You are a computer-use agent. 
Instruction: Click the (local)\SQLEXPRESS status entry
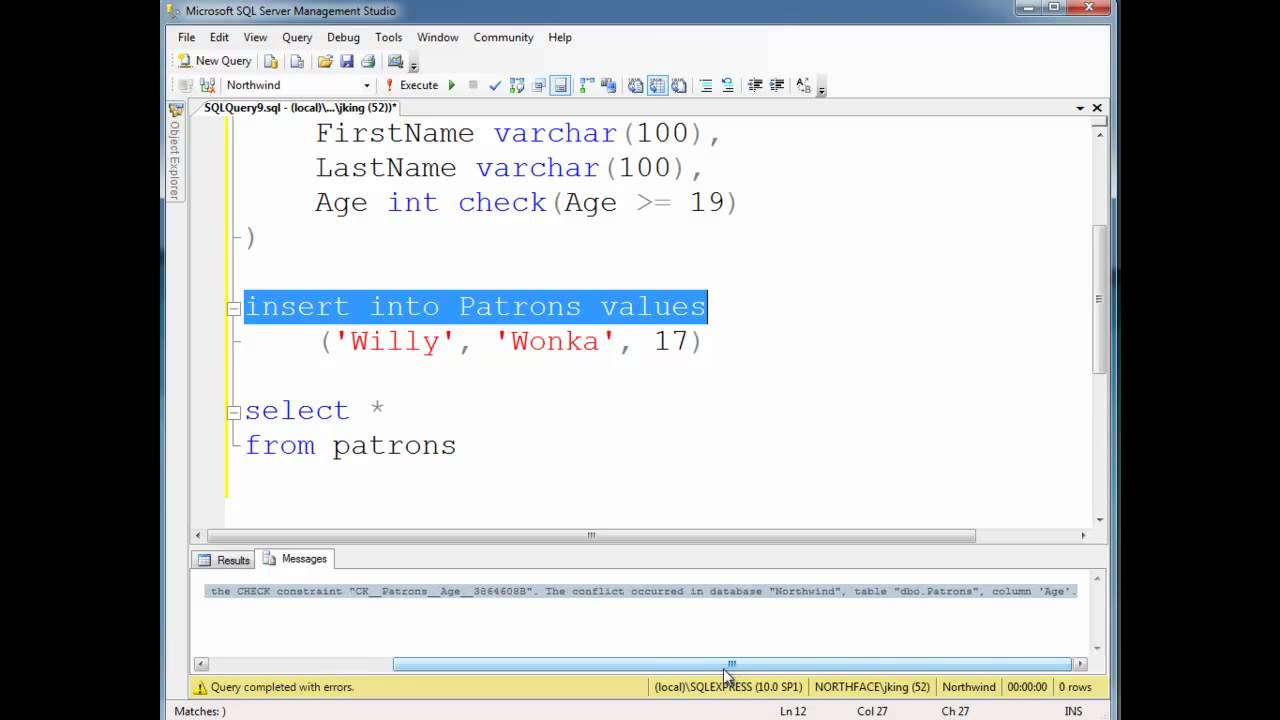[x=728, y=687]
